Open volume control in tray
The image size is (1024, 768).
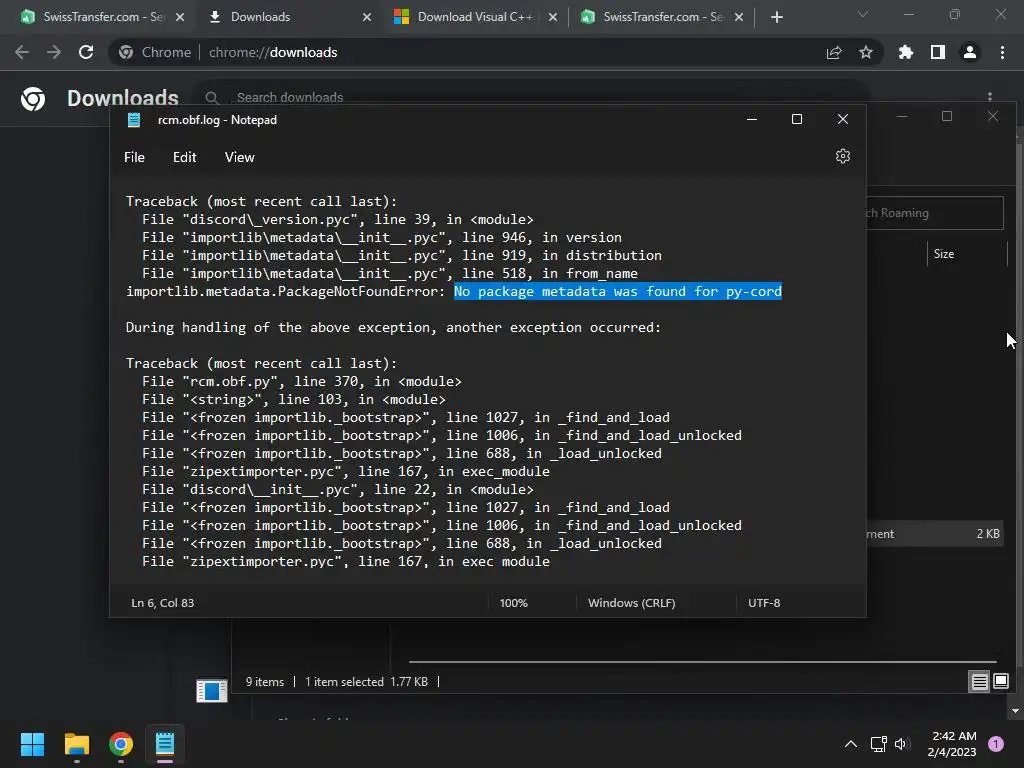[902, 744]
